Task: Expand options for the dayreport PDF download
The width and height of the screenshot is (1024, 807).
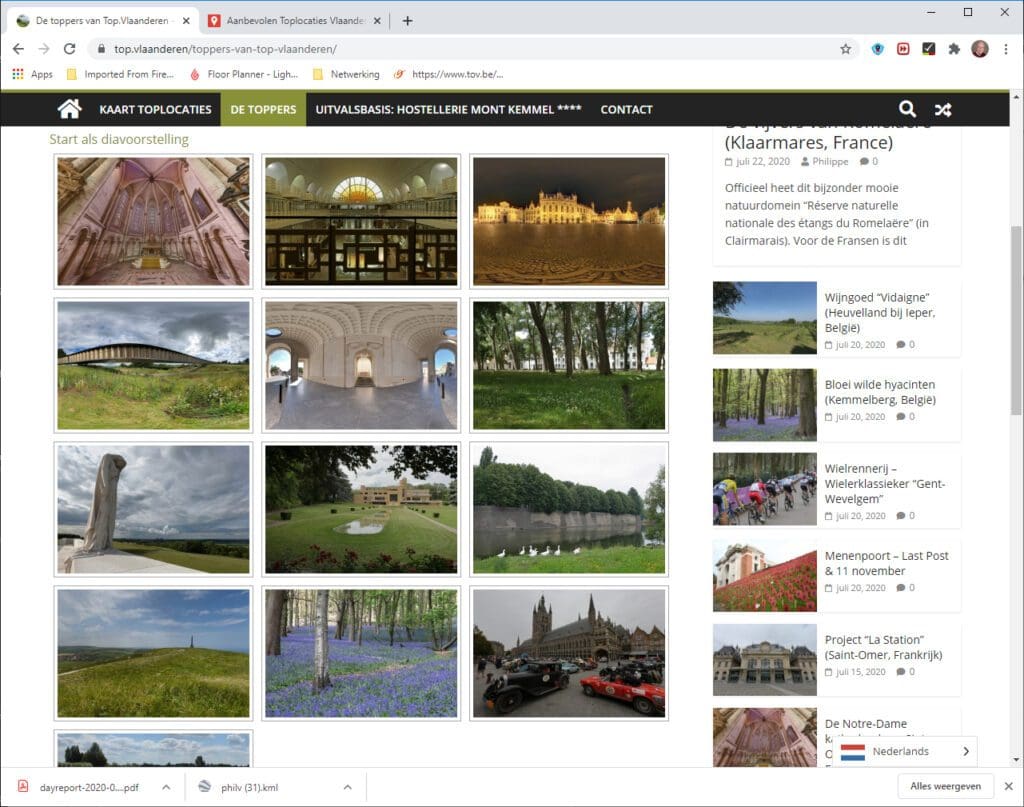Action: tap(167, 787)
